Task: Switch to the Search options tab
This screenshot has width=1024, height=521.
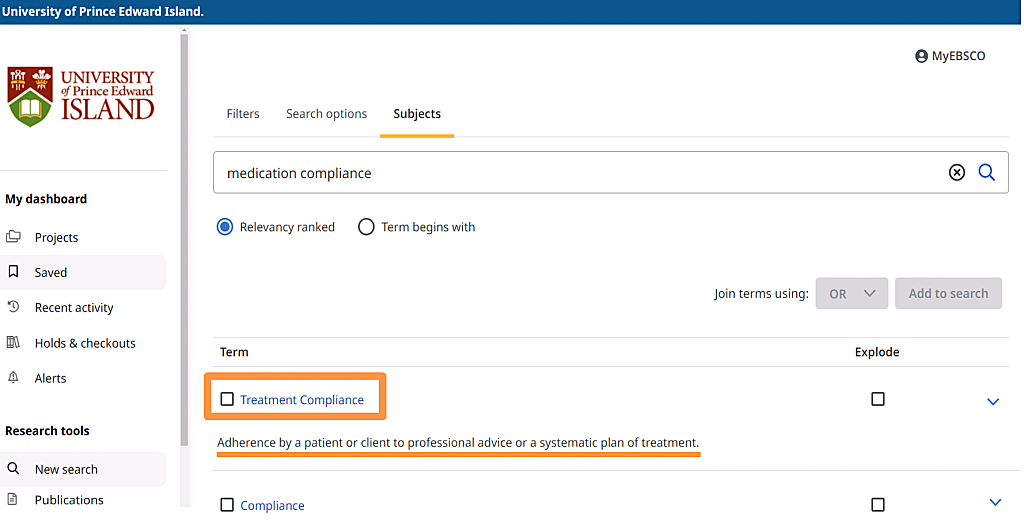Action: tap(326, 114)
